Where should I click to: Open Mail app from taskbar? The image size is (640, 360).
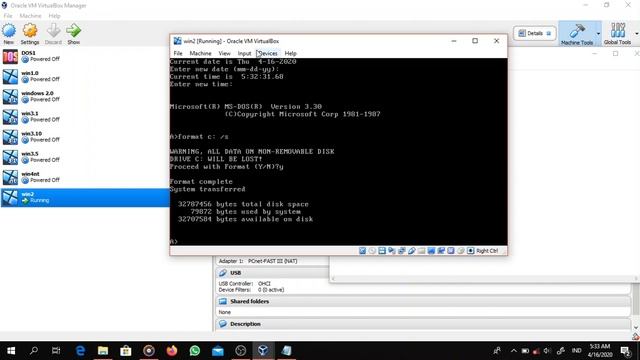(x=218, y=351)
